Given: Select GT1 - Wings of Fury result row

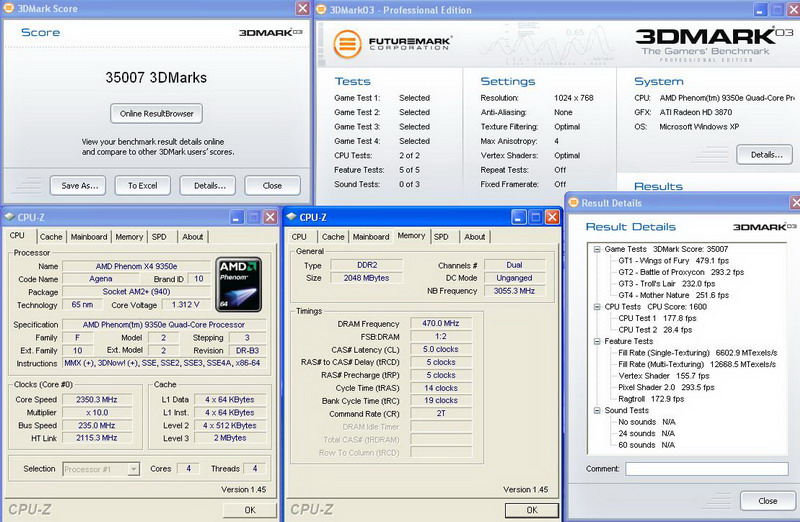Looking at the screenshot, I should pos(673,261).
